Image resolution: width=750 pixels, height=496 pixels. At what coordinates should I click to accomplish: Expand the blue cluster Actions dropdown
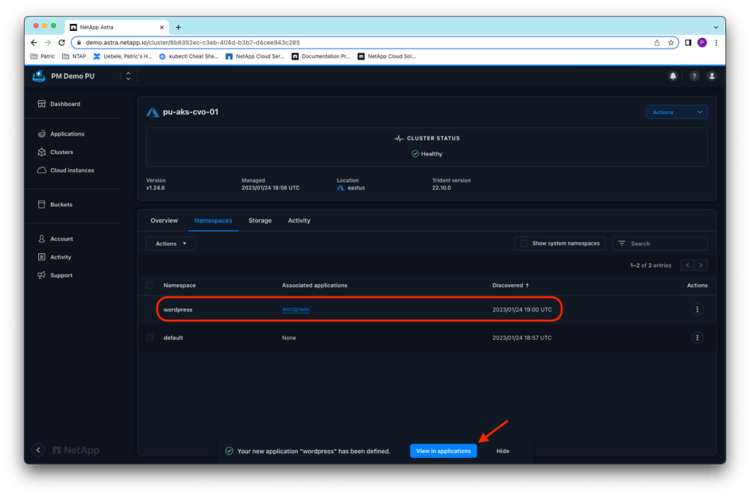(677, 113)
